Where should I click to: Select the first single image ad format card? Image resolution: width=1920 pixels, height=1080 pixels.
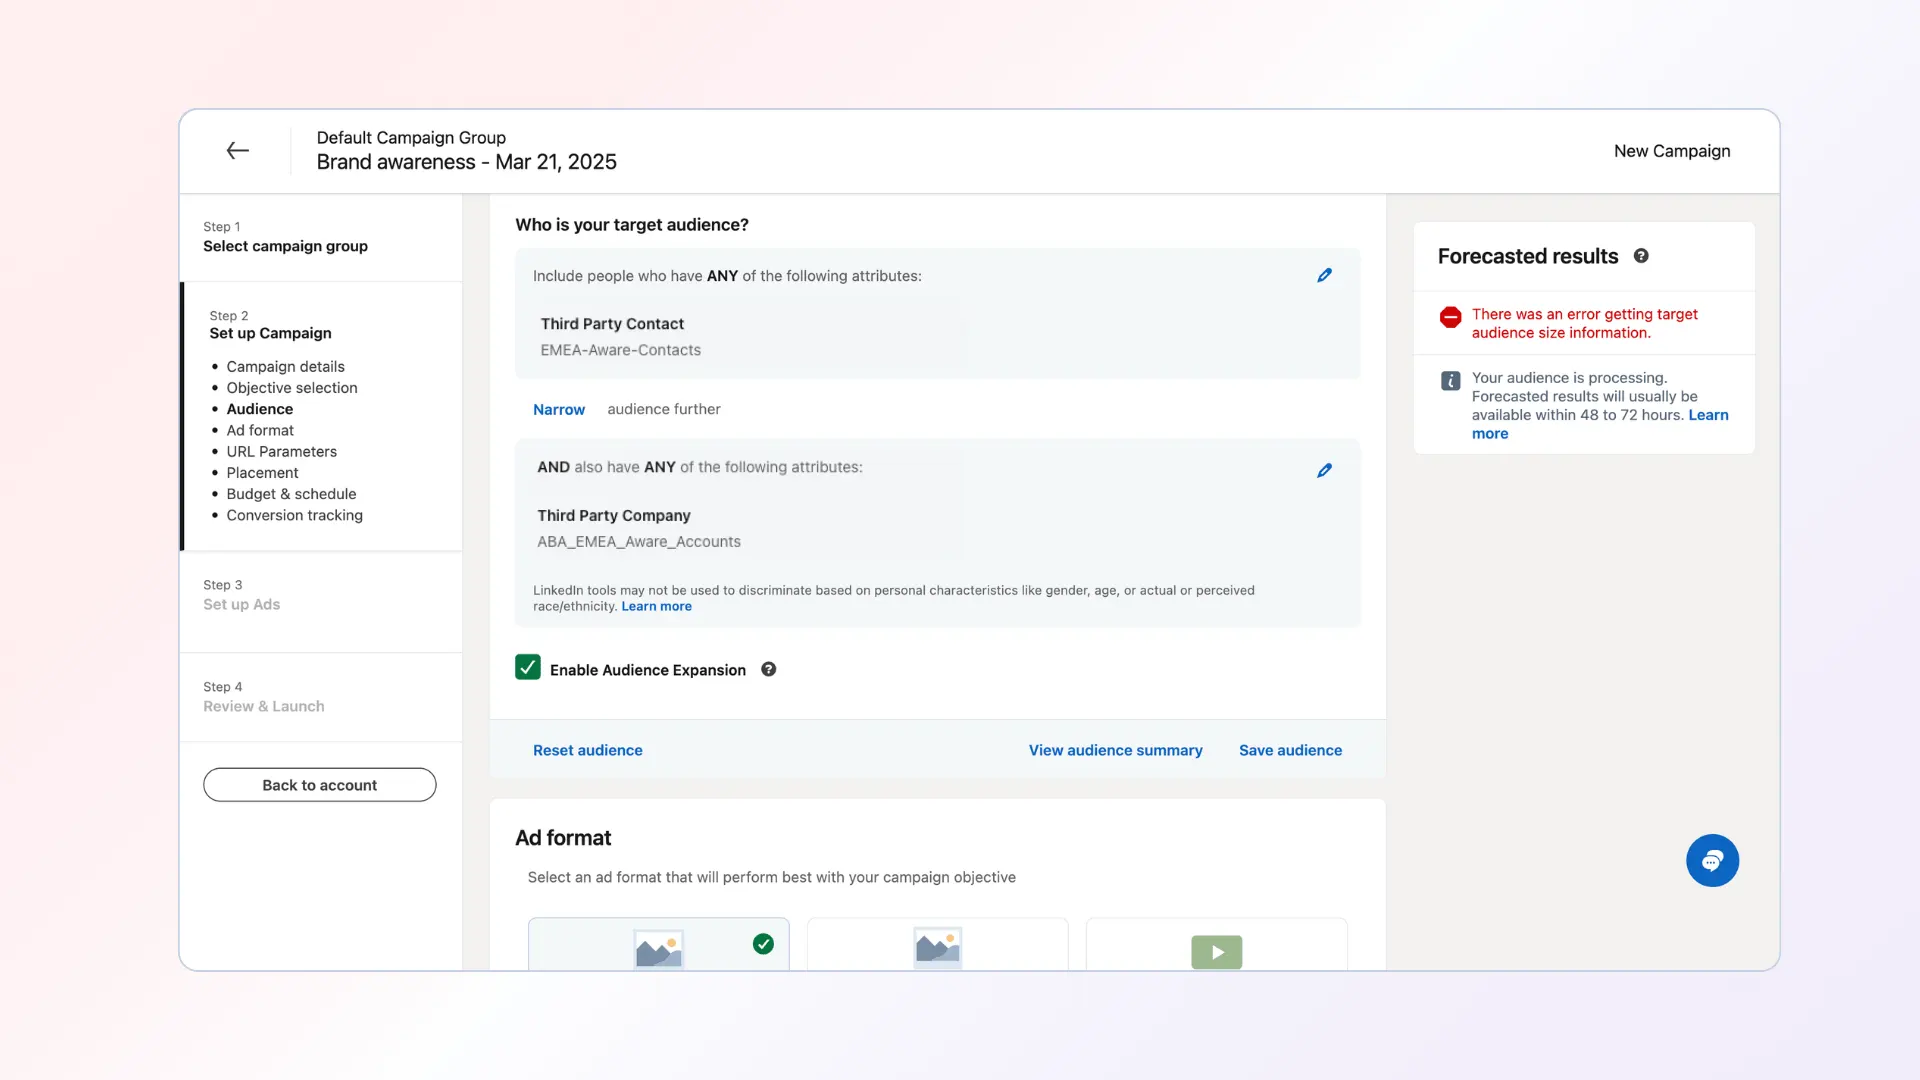point(658,945)
